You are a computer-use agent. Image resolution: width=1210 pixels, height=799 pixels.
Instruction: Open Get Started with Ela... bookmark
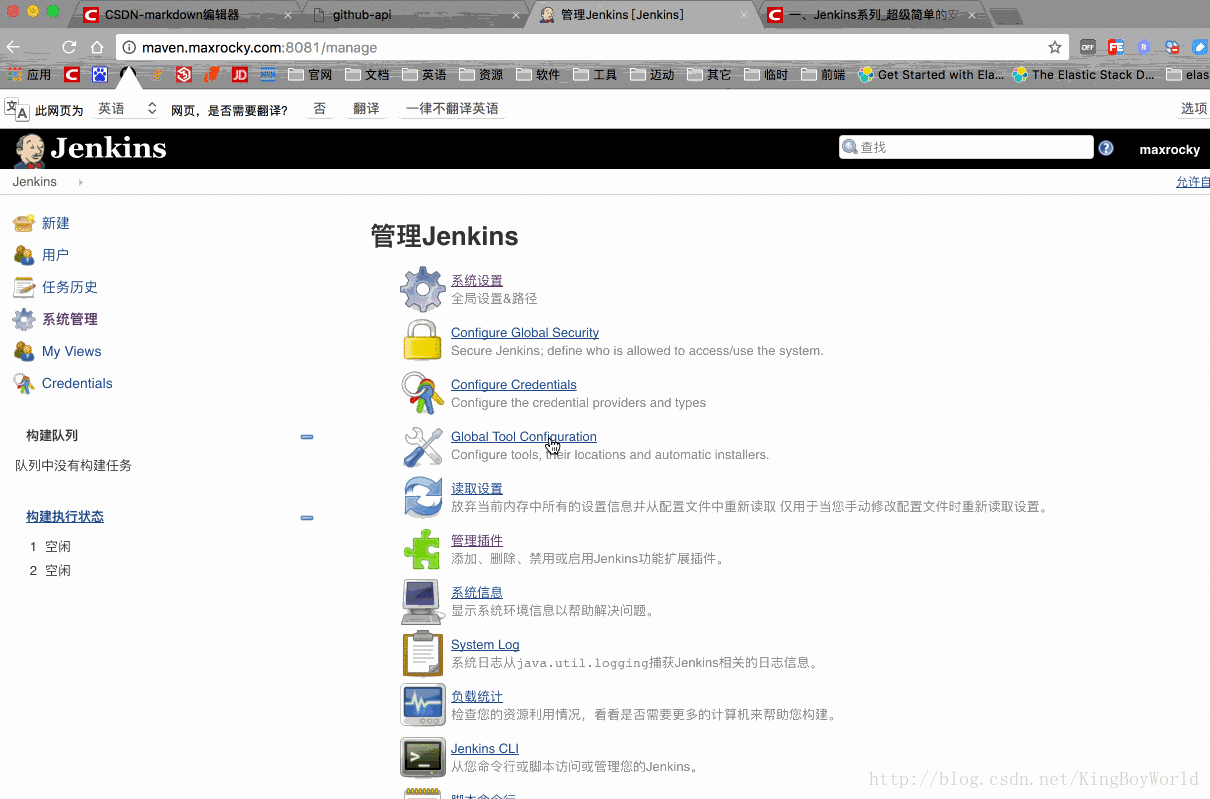(931, 74)
